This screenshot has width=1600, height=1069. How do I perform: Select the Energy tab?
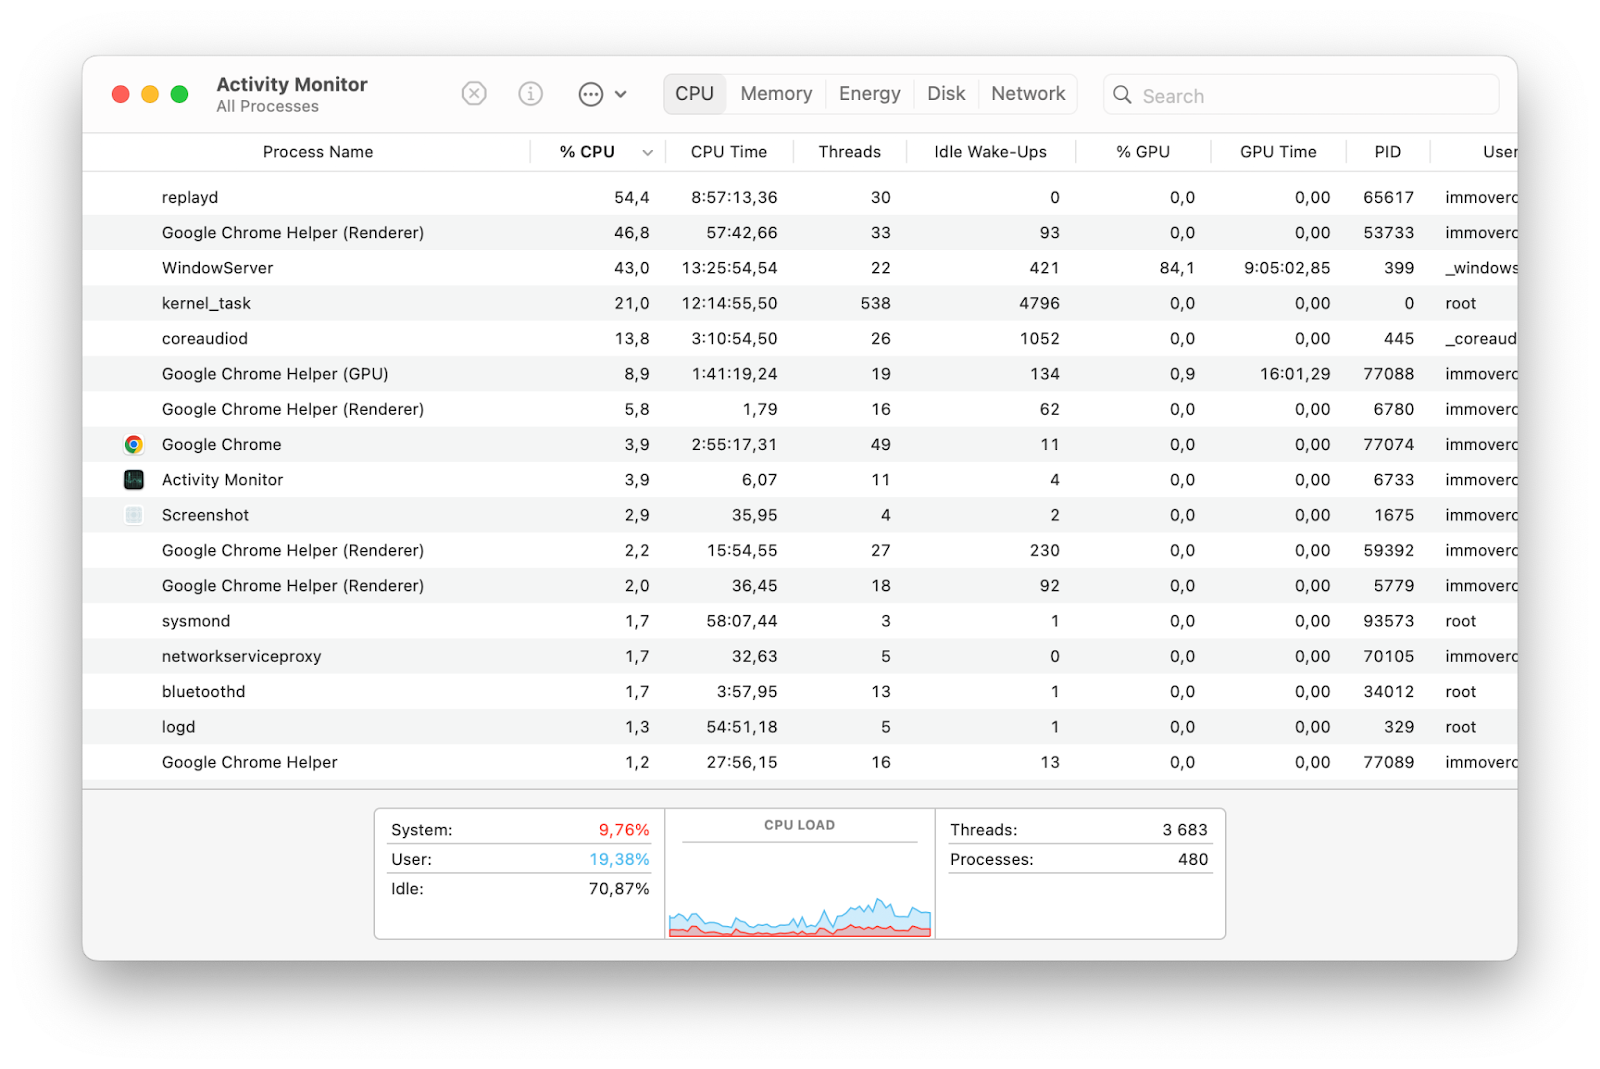point(869,93)
